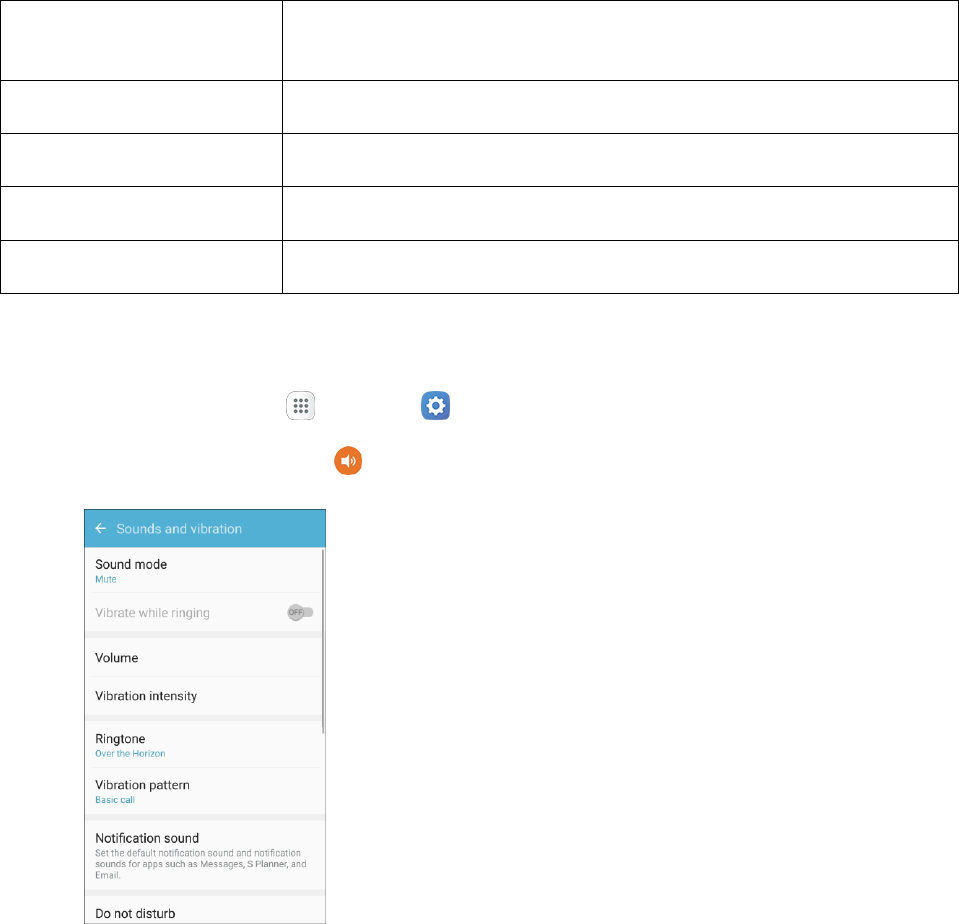Viewport: 959px width, 924px height.
Task: Tap the orange Sounds speaker icon
Action: click(348, 460)
